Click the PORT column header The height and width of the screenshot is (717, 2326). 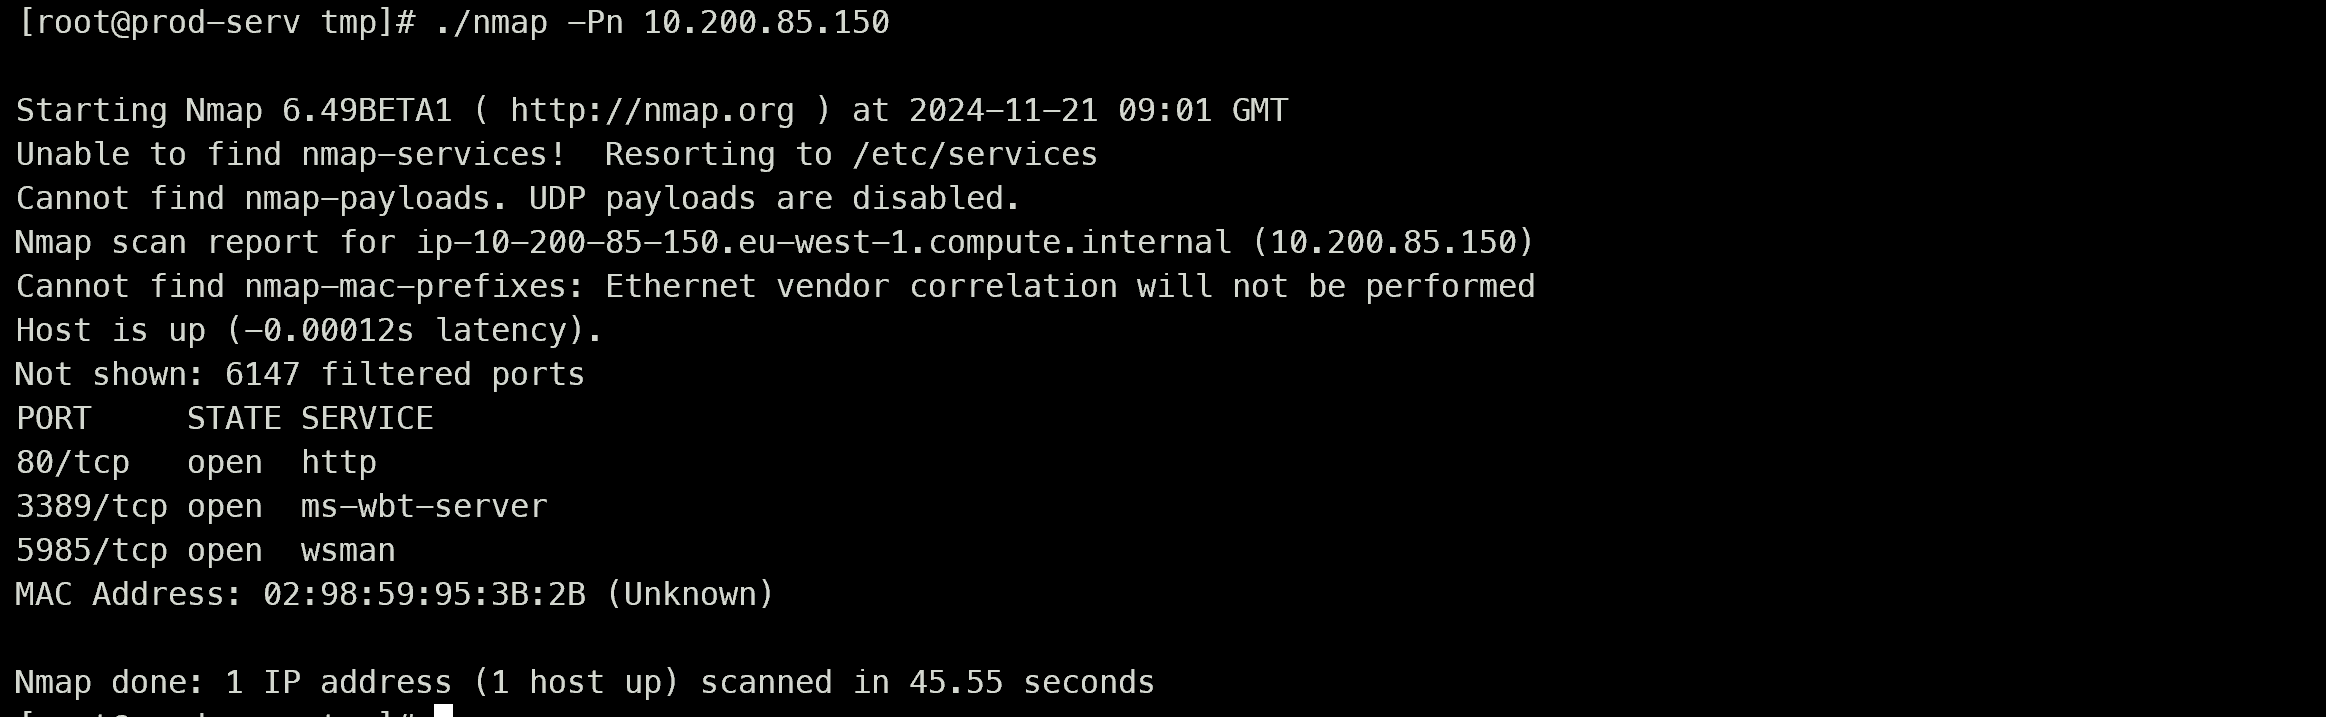coord(54,418)
